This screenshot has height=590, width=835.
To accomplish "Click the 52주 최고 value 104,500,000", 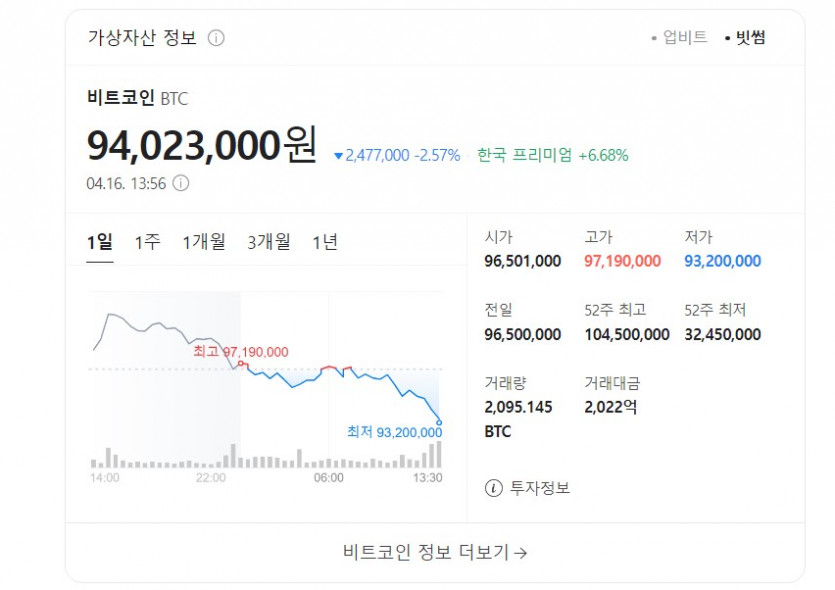I will (627, 334).
